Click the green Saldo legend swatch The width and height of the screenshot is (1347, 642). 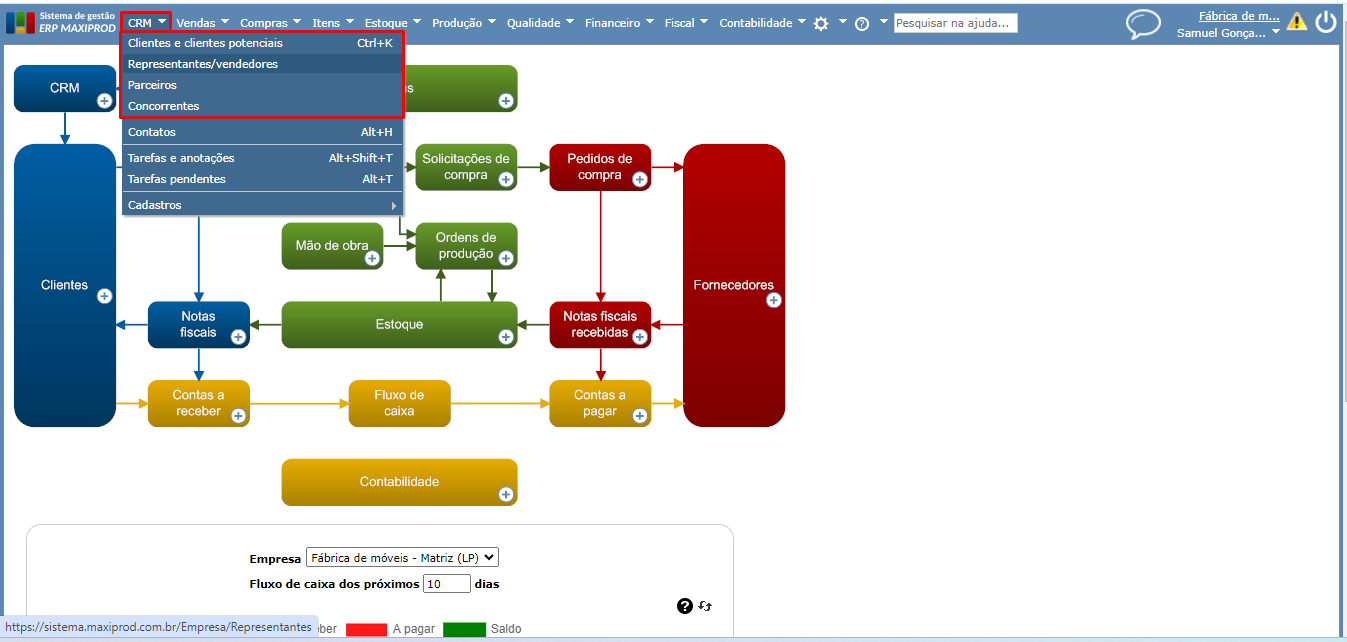click(x=464, y=629)
